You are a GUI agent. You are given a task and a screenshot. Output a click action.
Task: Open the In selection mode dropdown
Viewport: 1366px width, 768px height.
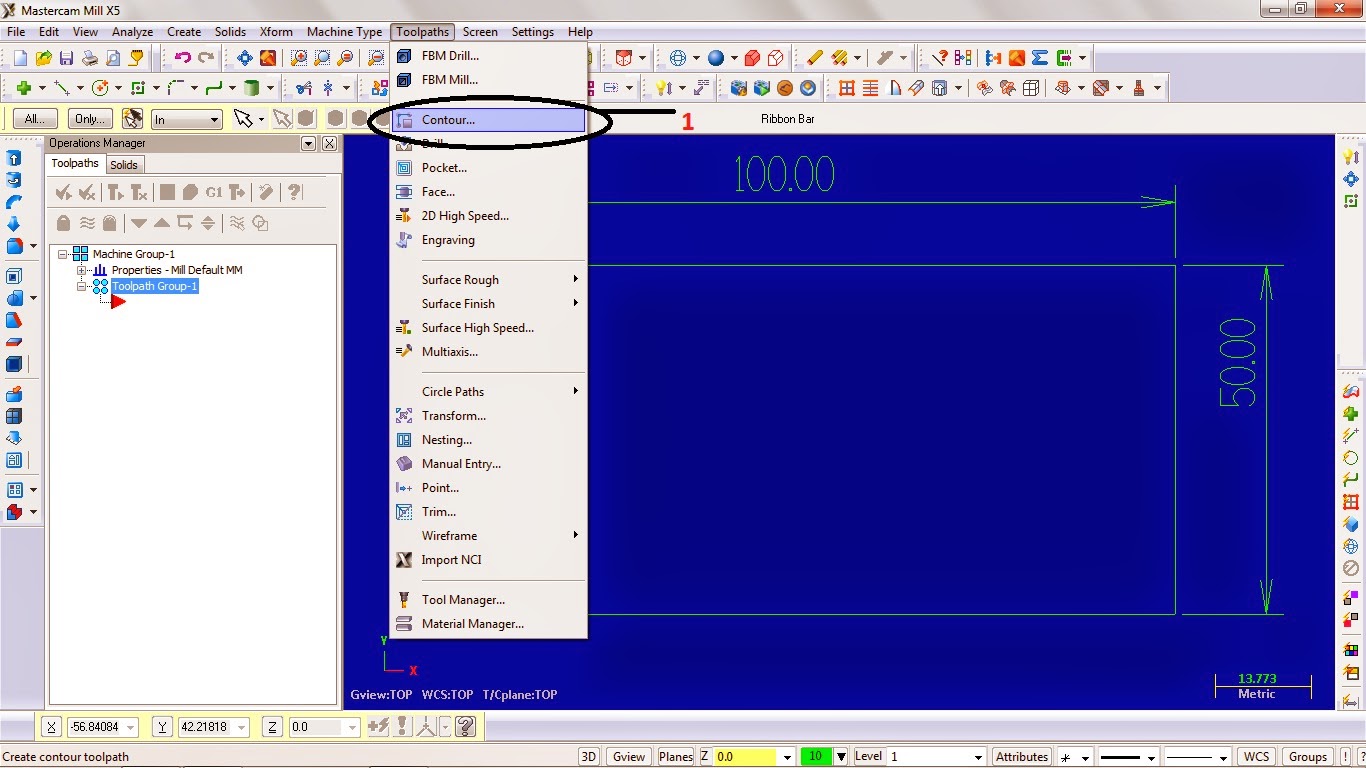coord(214,119)
